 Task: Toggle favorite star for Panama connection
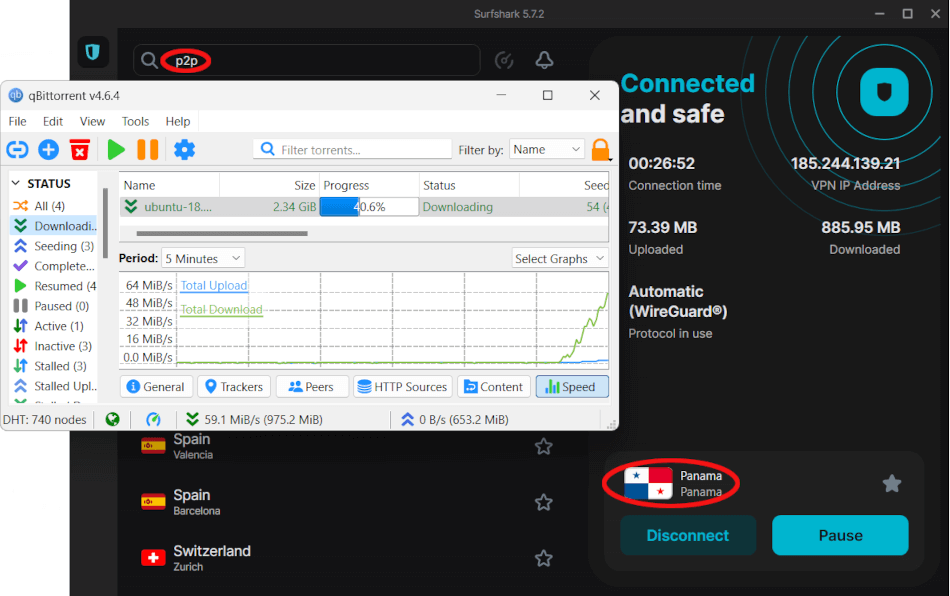(892, 483)
